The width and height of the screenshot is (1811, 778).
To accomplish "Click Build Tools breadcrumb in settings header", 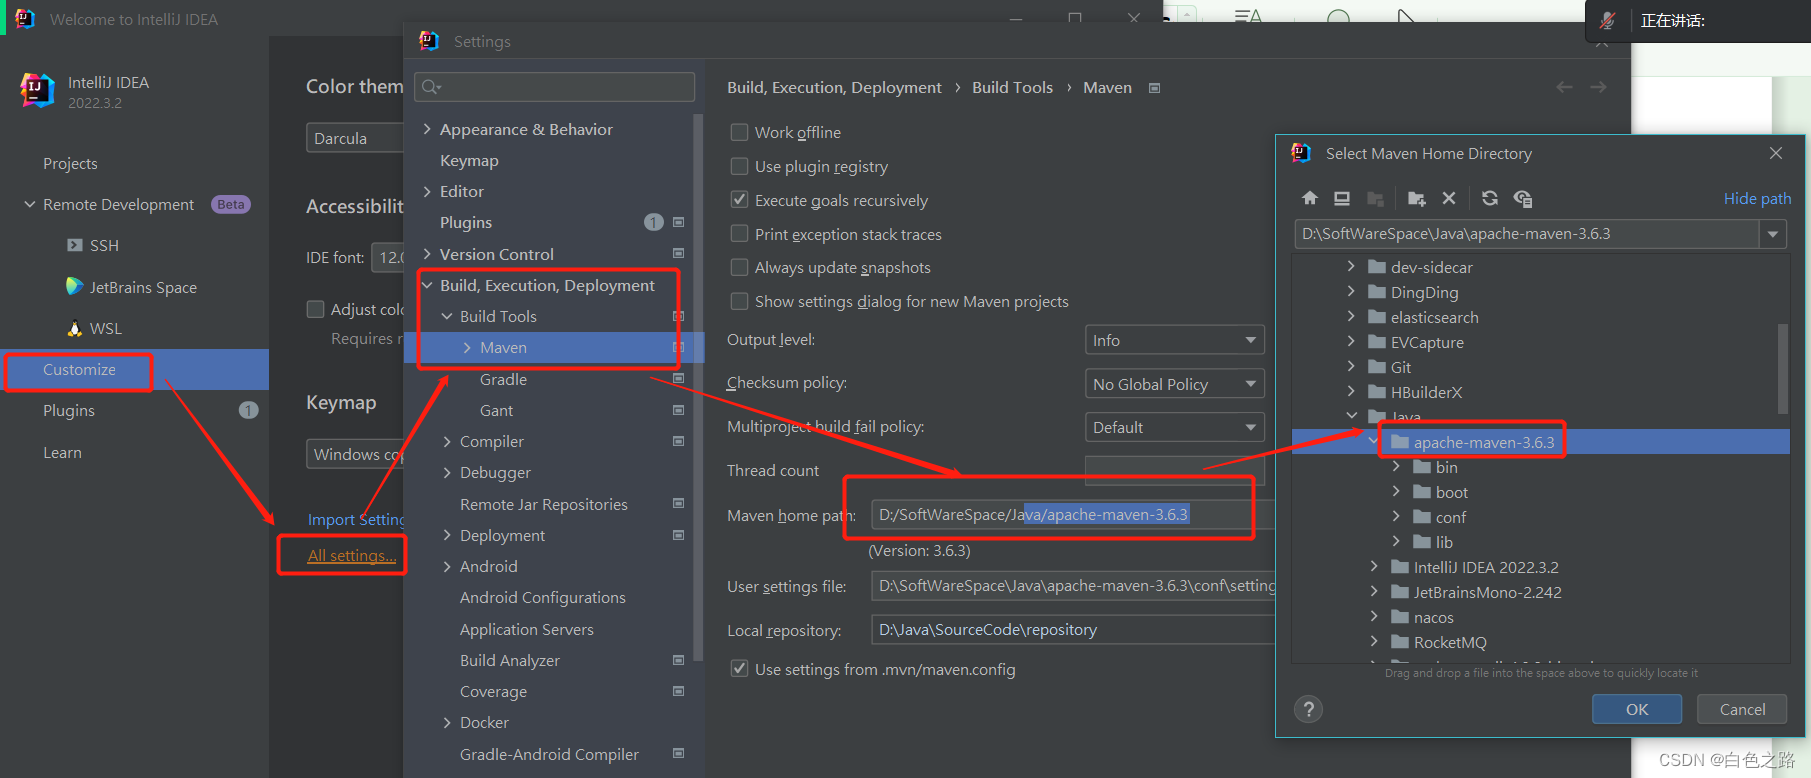I will point(1012,87).
